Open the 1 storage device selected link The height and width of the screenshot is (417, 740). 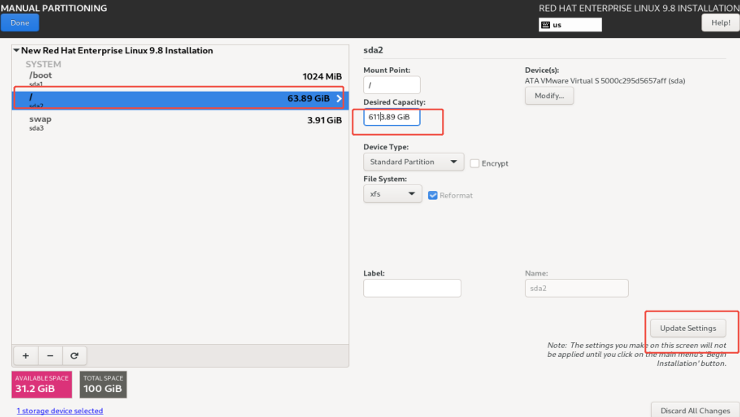[60, 411]
